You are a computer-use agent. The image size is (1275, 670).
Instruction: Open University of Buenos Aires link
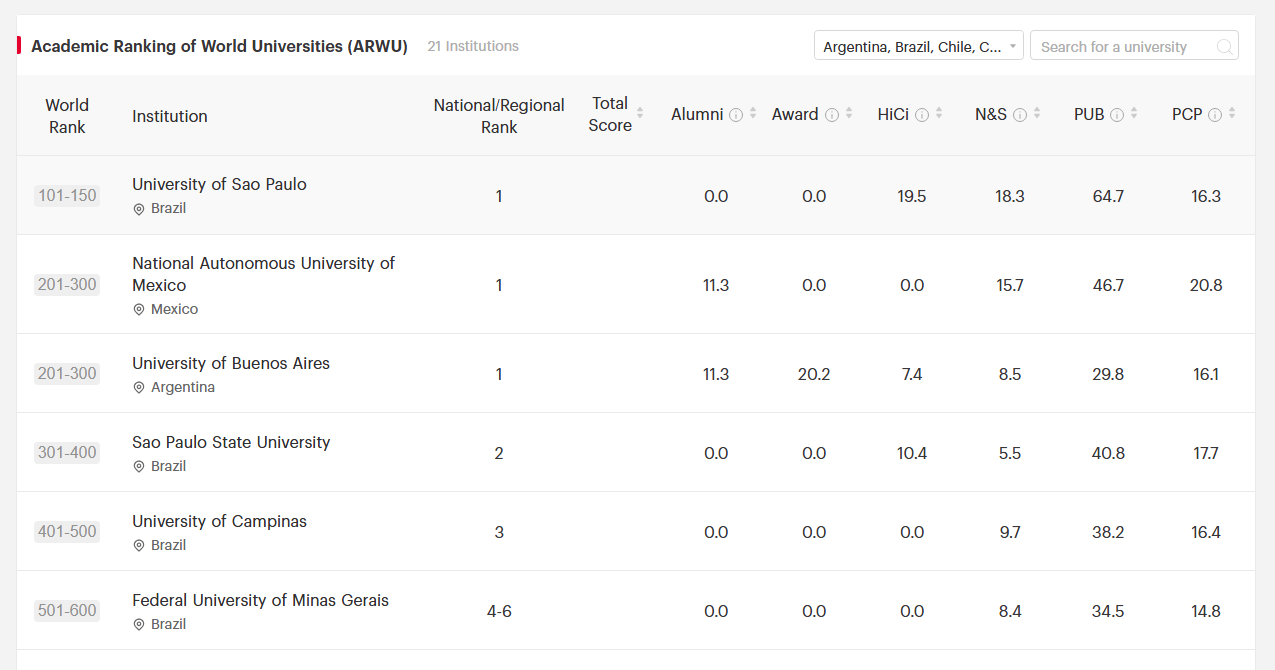pyautogui.click(x=231, y=363)
